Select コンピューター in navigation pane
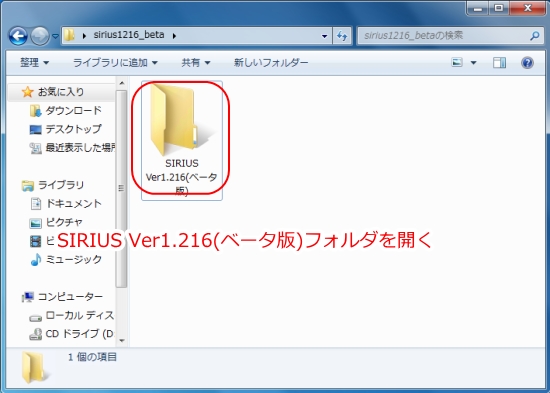This screenshot has width=550, height=393. tap(70, 297)
